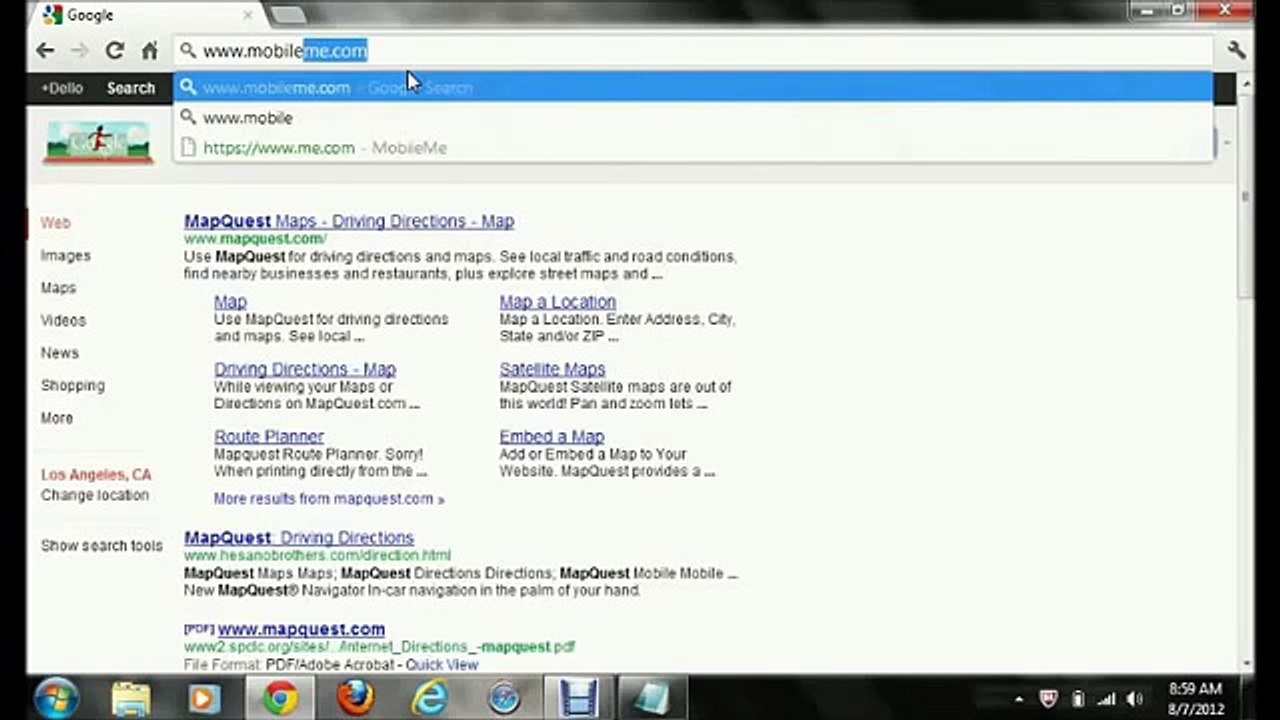Expand More search categories
The width and height of the screenshot is (1280, 720).
pyautogui.click(x=57, y=418)
